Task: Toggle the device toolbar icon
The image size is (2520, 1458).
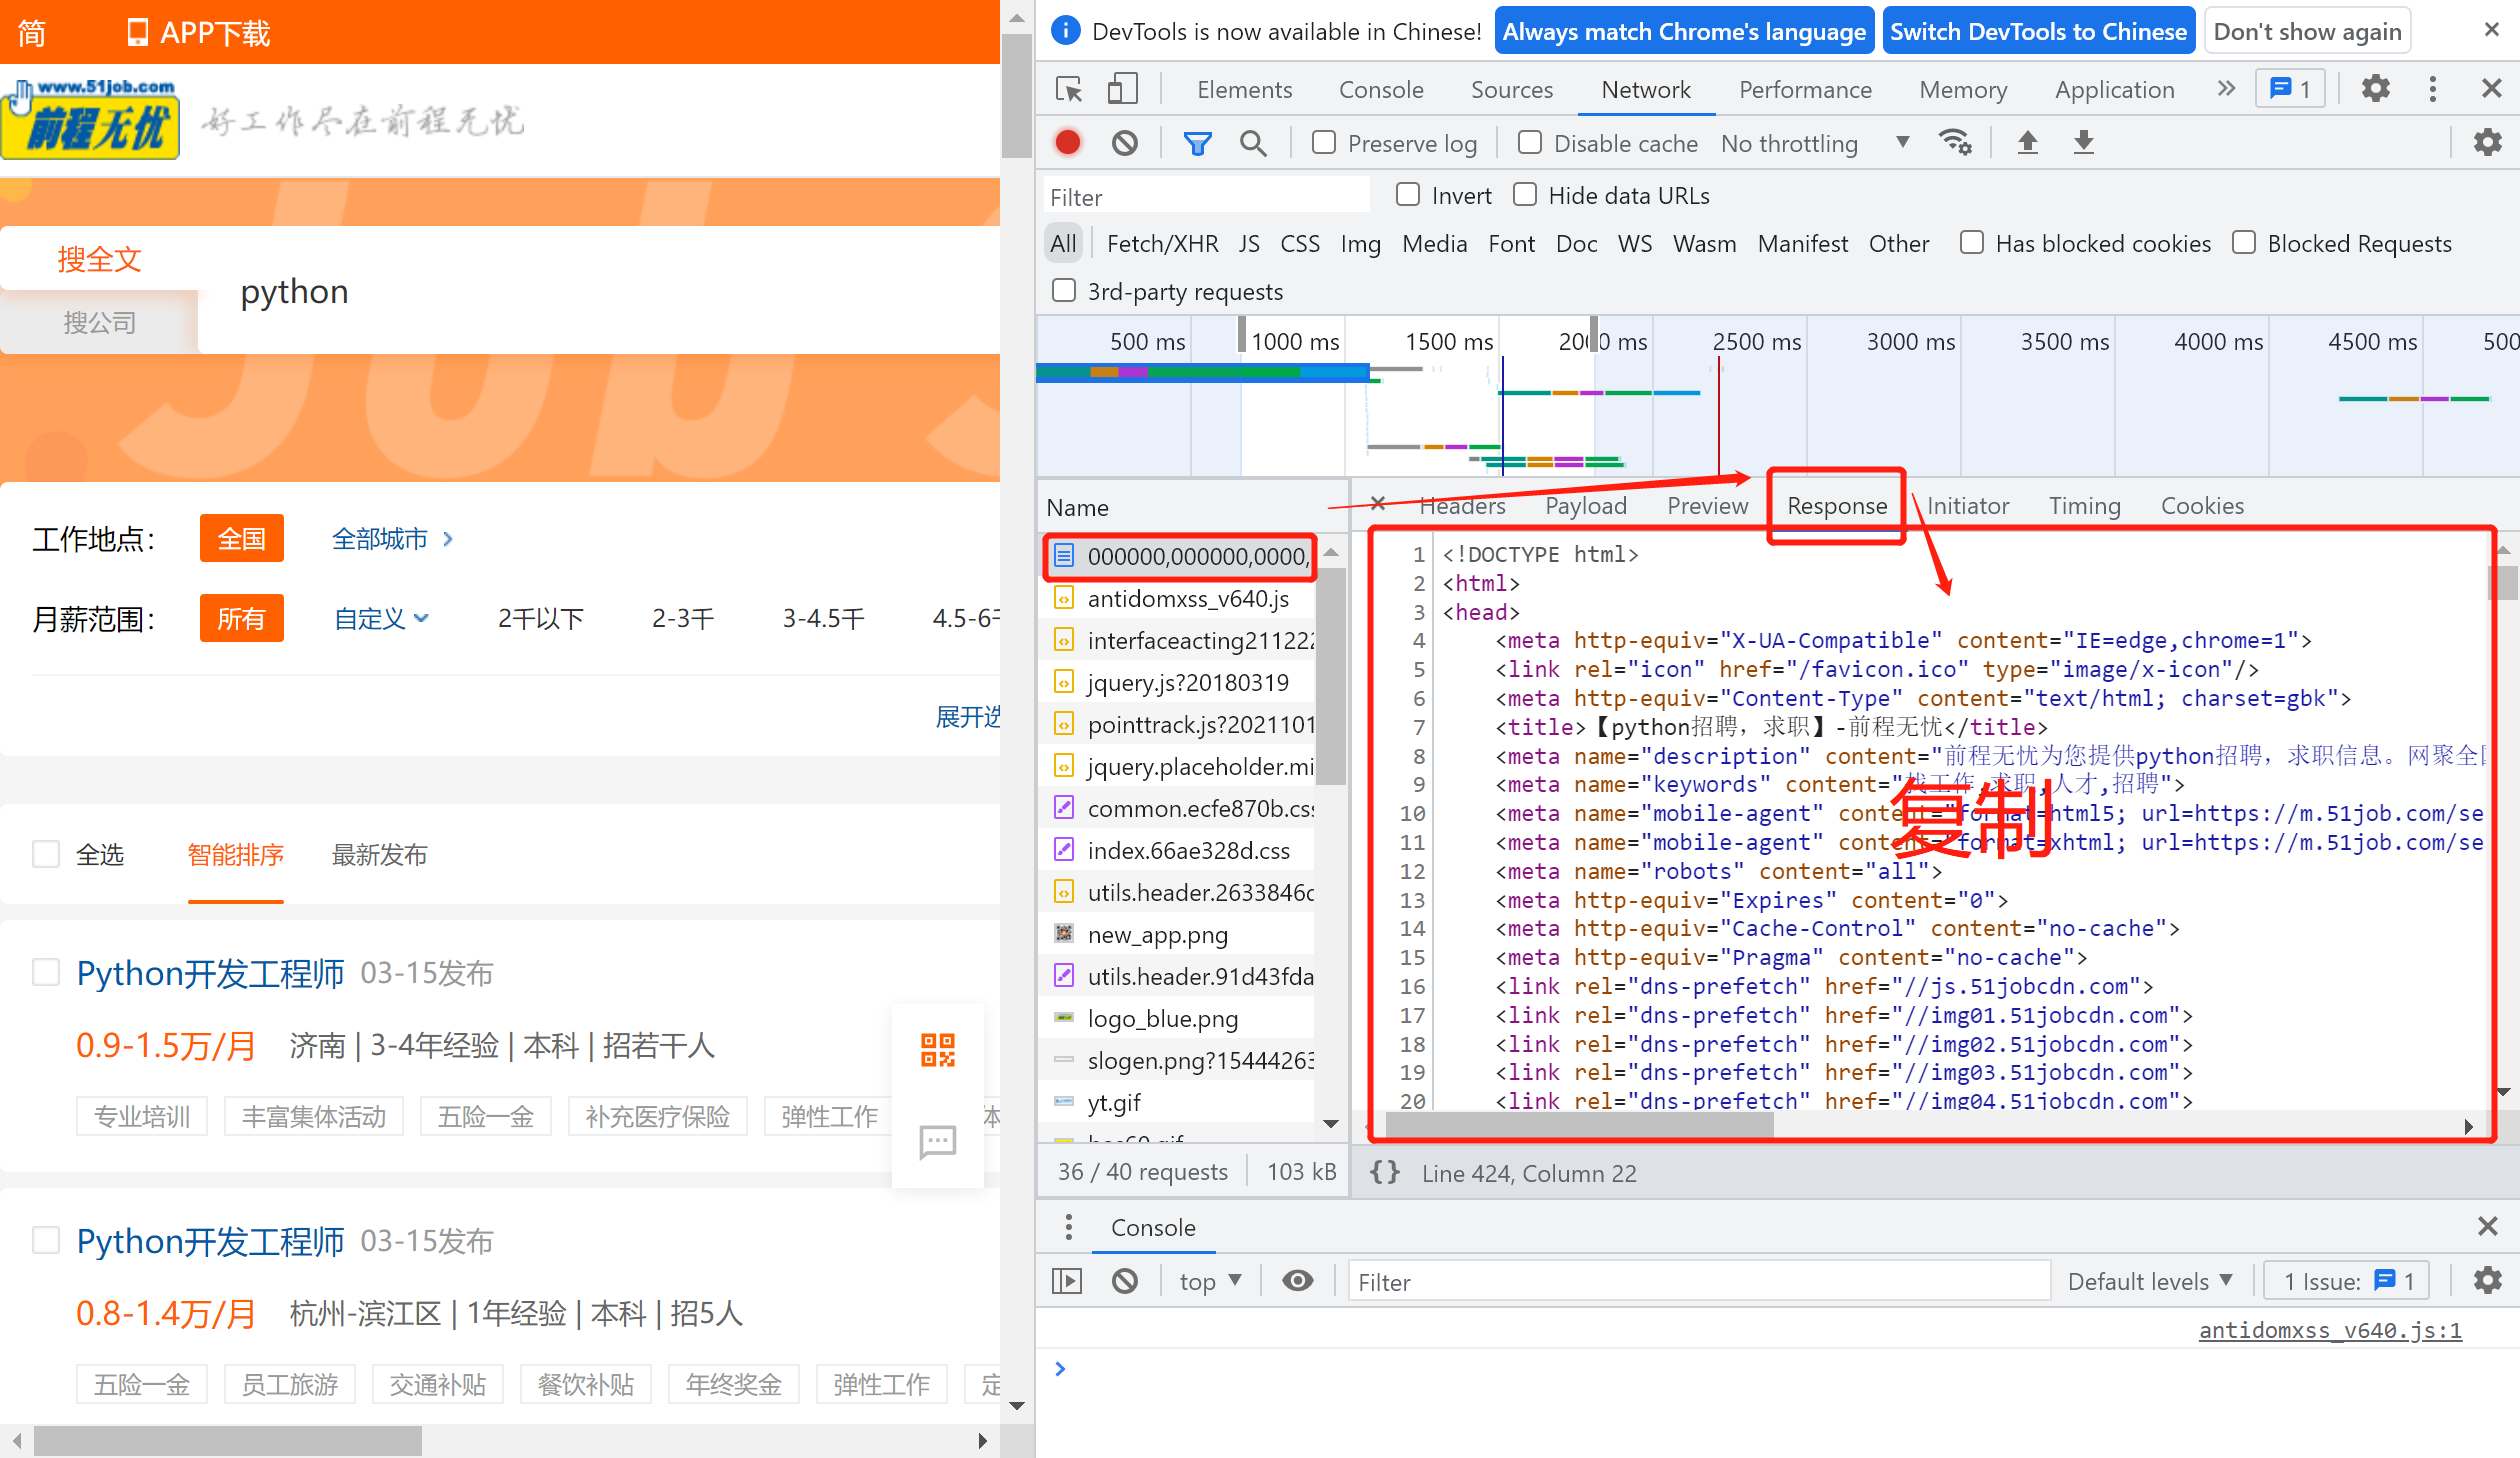Action: pyautogui.click(x=1122, y=89)
